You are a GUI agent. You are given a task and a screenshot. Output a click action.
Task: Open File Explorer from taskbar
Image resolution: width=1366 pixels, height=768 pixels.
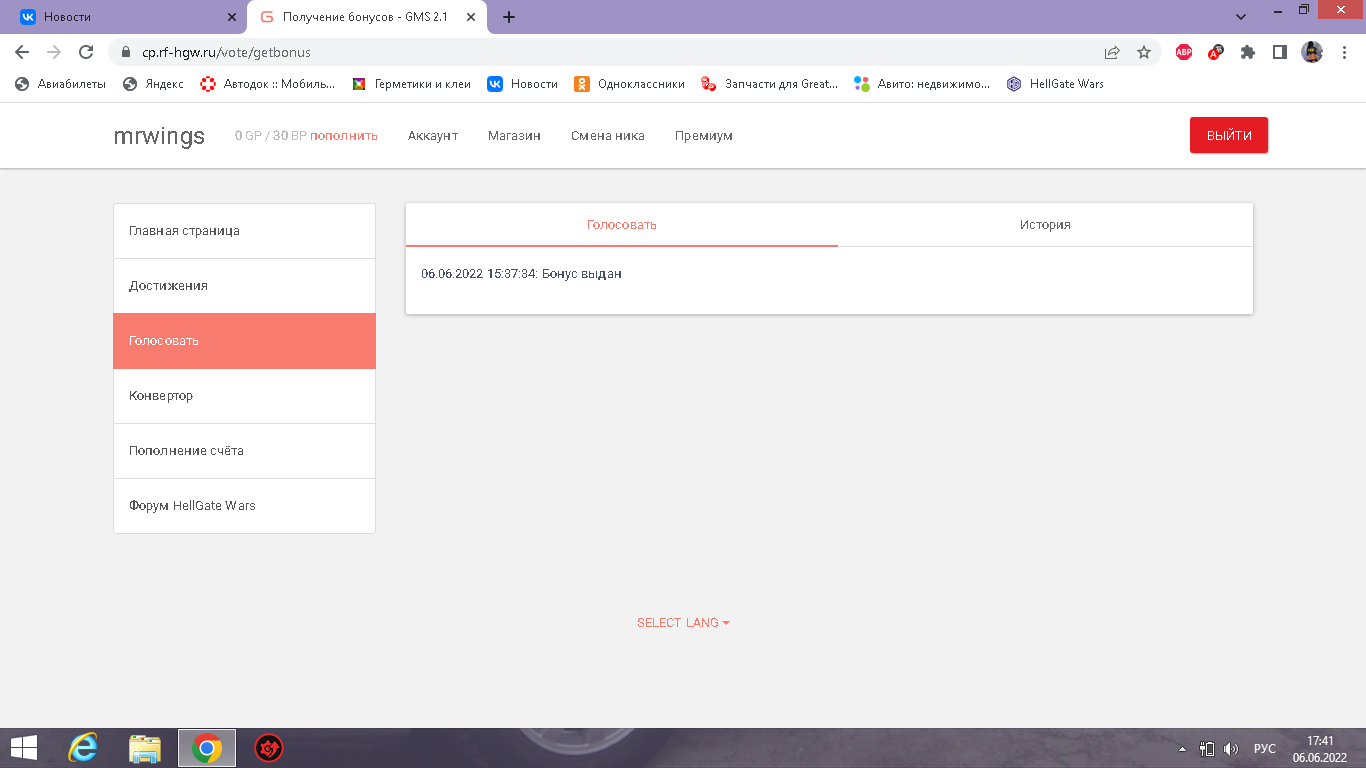point(145,748)
